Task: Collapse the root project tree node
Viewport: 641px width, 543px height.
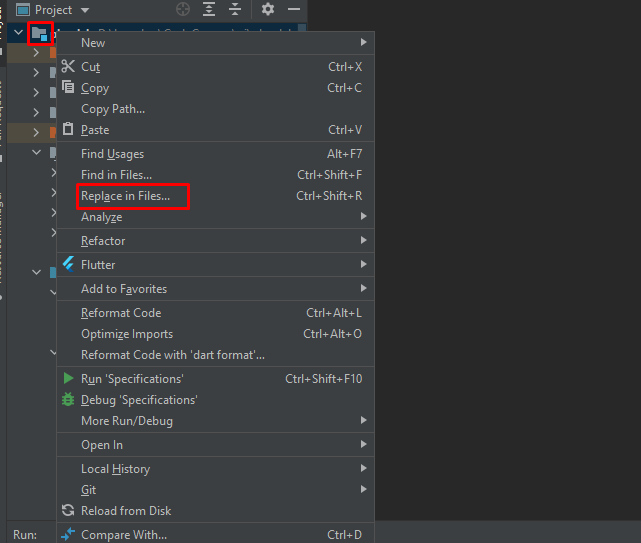Action: (18, 33)
